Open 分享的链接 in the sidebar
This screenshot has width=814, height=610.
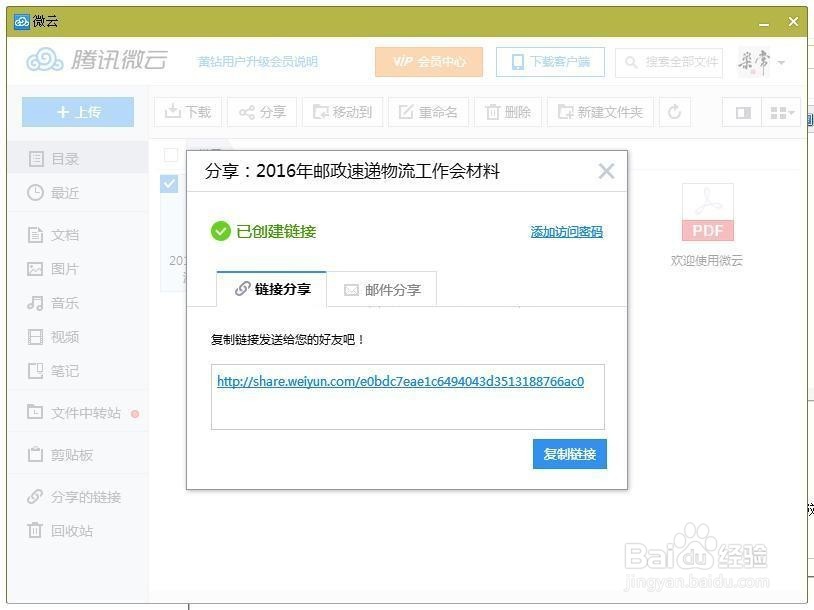78,497
